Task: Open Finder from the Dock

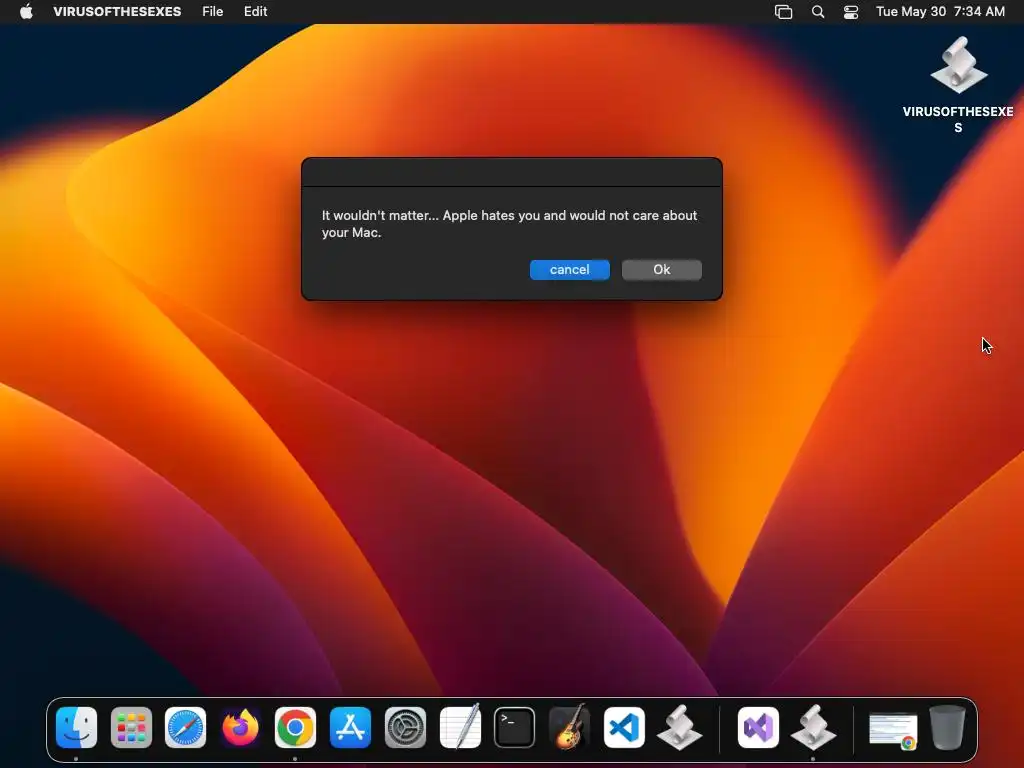Action: coord(76,728)
